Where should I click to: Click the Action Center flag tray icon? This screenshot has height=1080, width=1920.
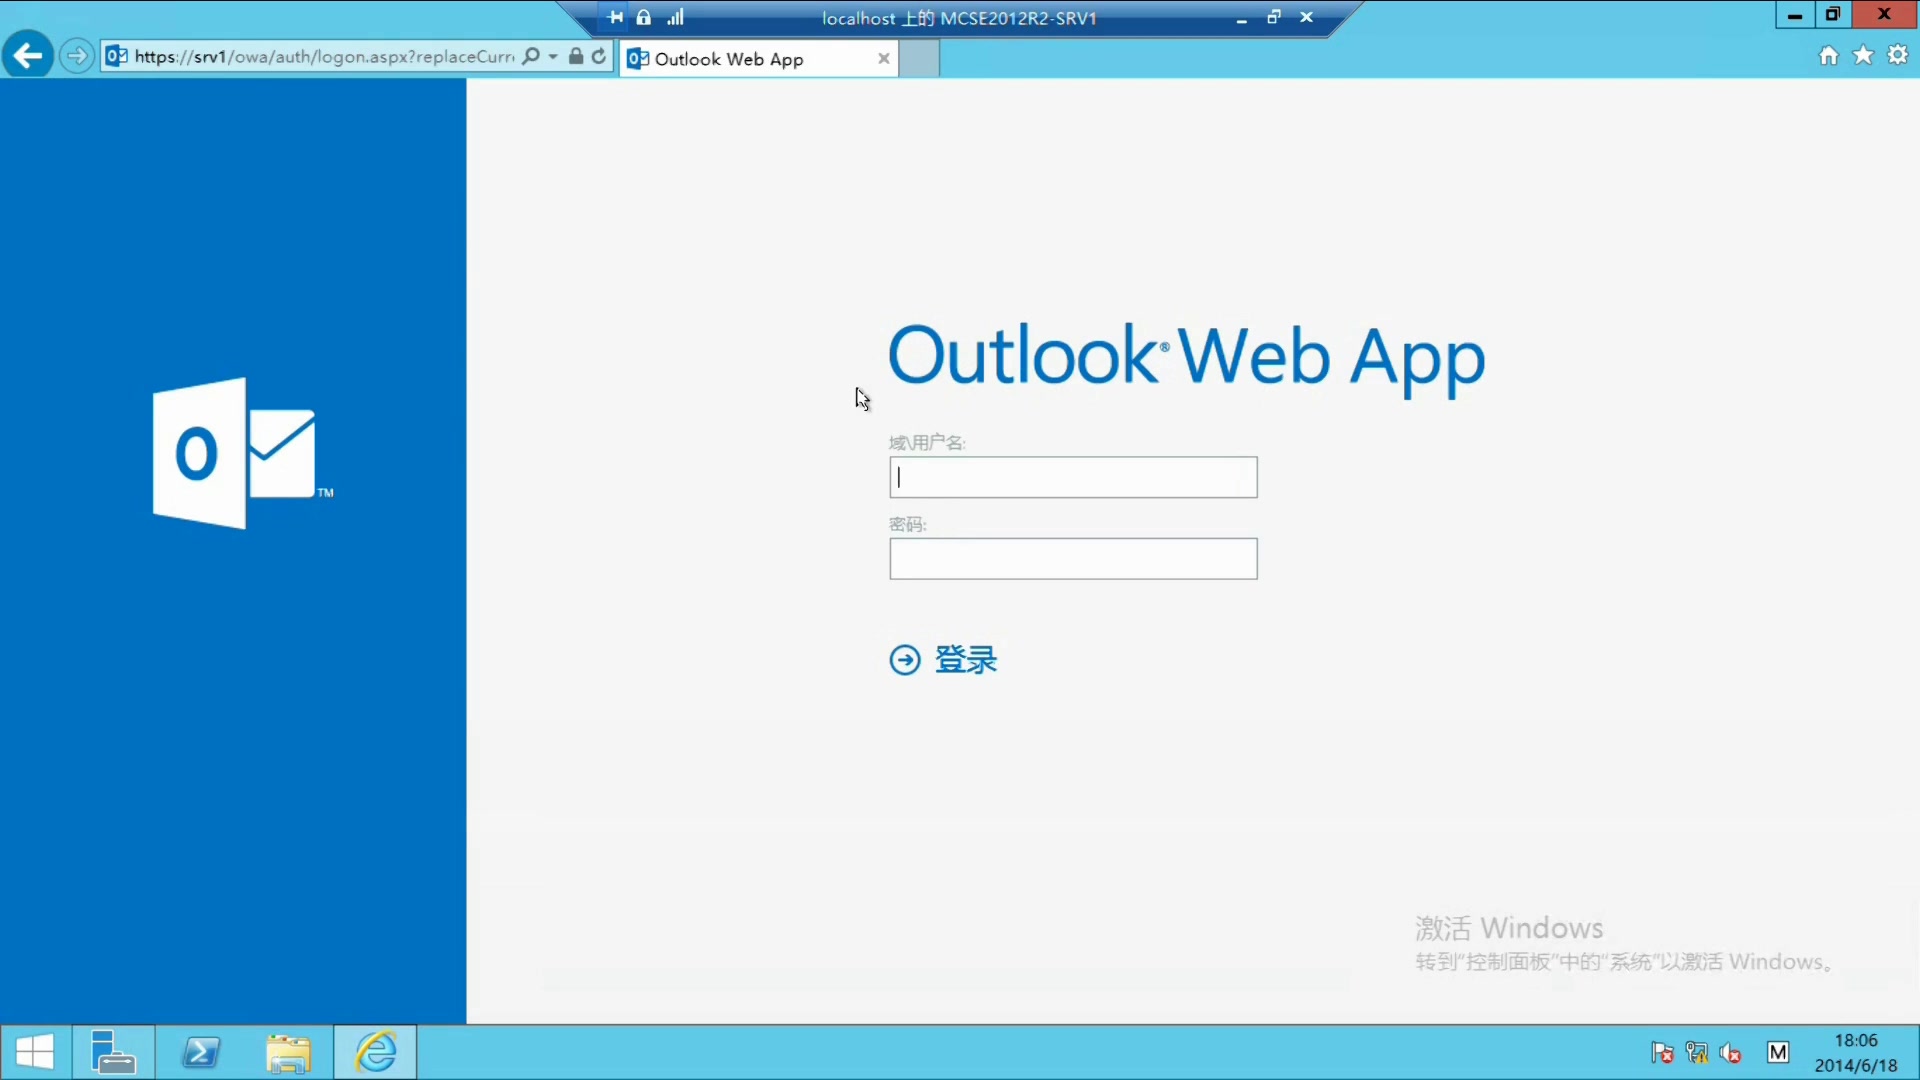(1662, 1052)
